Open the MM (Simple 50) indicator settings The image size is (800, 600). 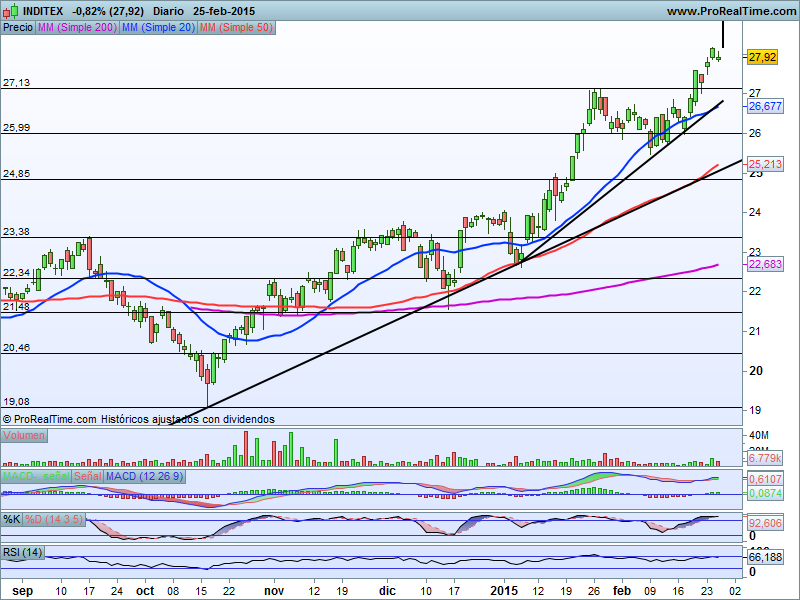point(235,28)
